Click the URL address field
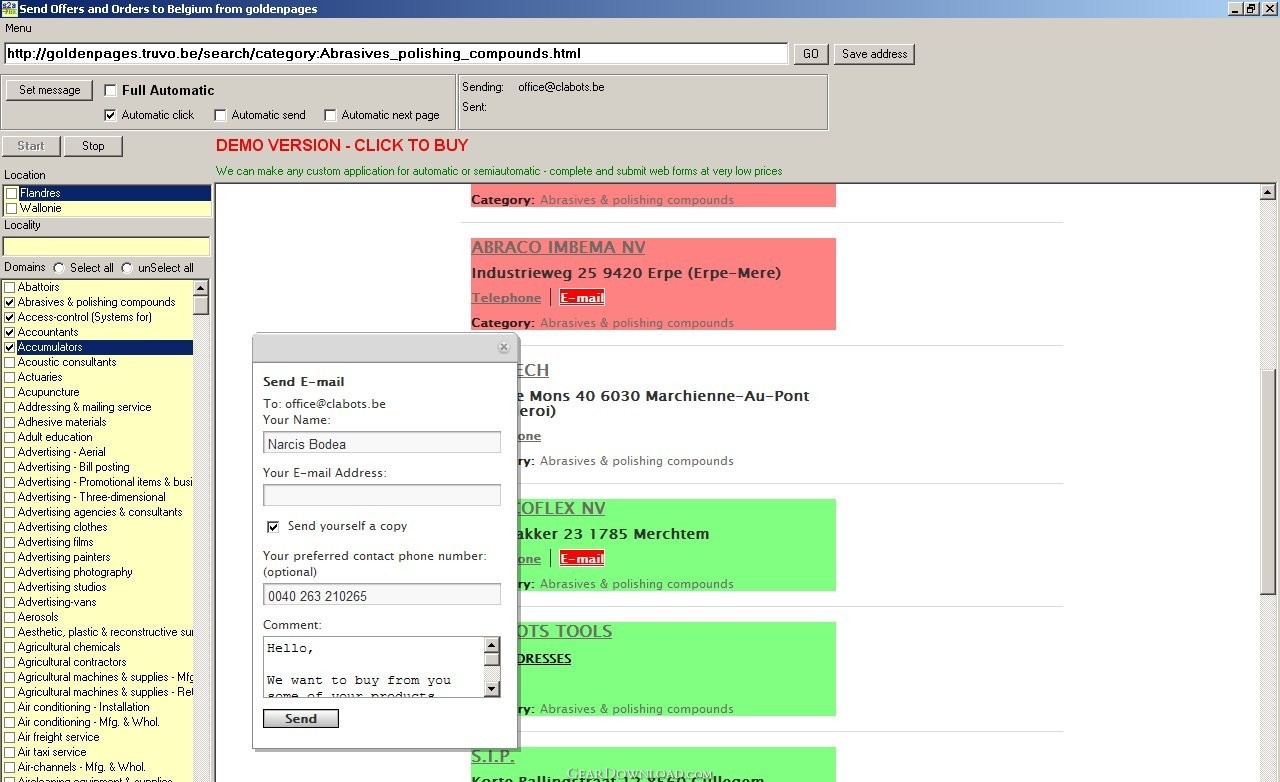Viewport: 1280px width, 782px height. (396, 54)
